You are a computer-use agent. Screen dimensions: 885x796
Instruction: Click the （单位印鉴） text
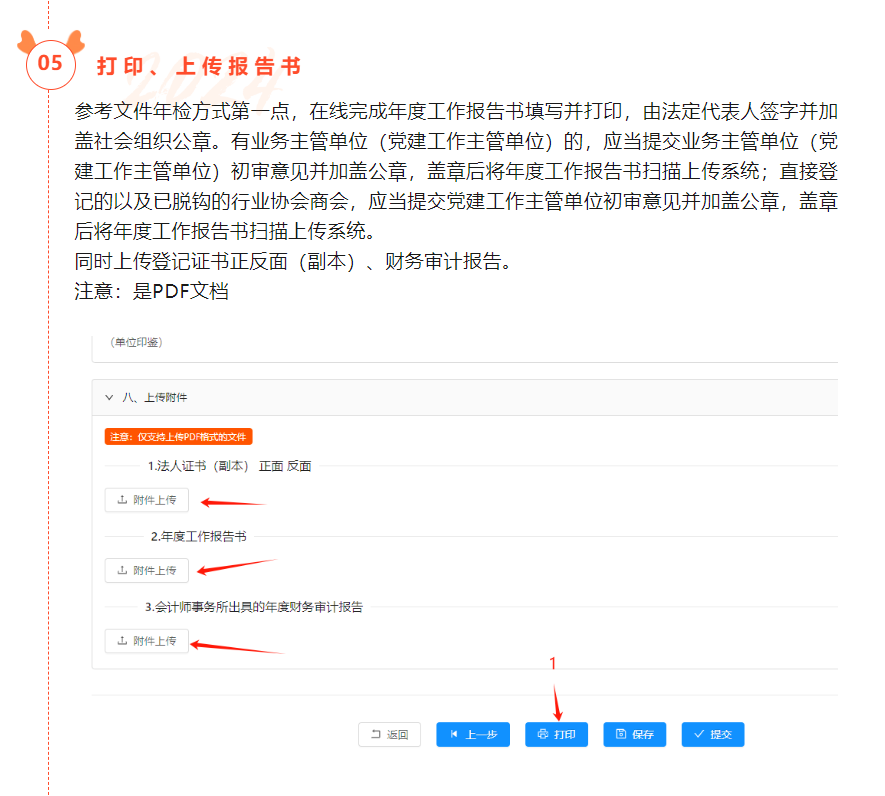pos(130,342)
